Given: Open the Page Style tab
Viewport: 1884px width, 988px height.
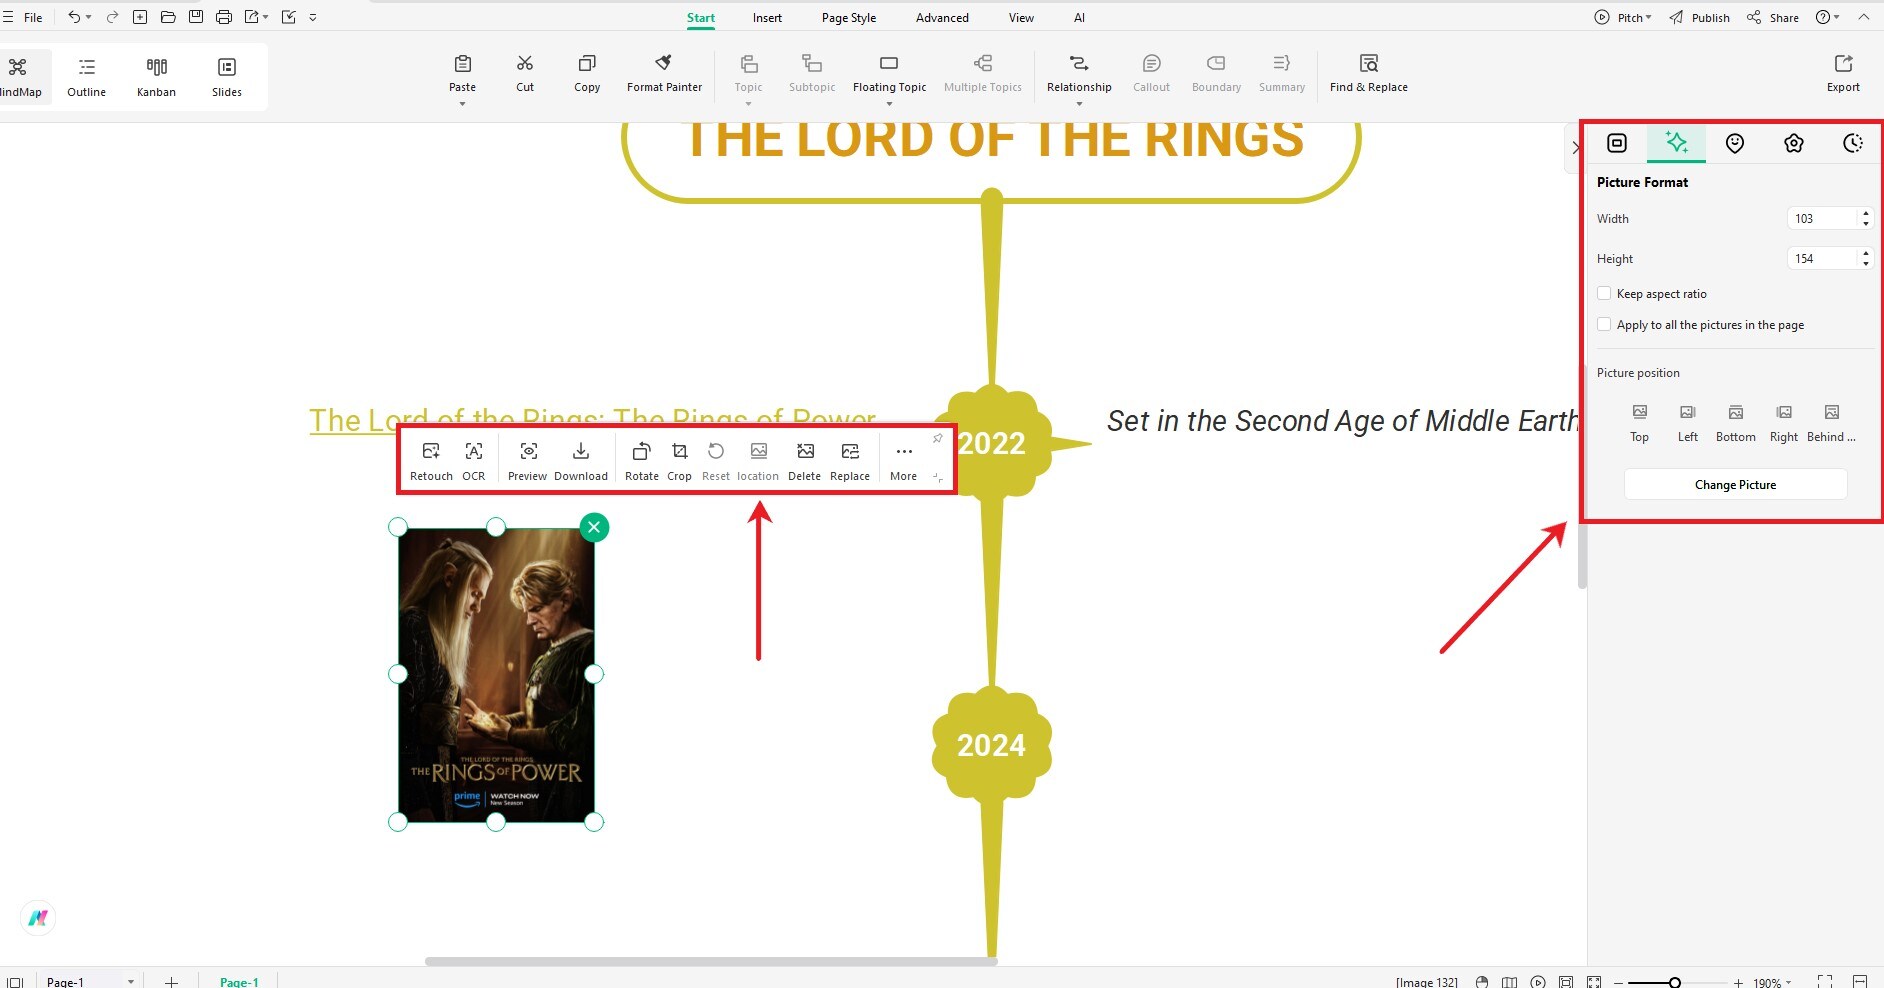Looking at the screenshot, I should point(849,17).
